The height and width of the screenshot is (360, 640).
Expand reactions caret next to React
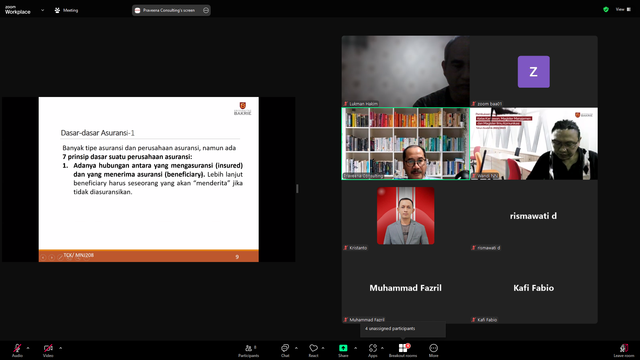[x=323, y=348]
